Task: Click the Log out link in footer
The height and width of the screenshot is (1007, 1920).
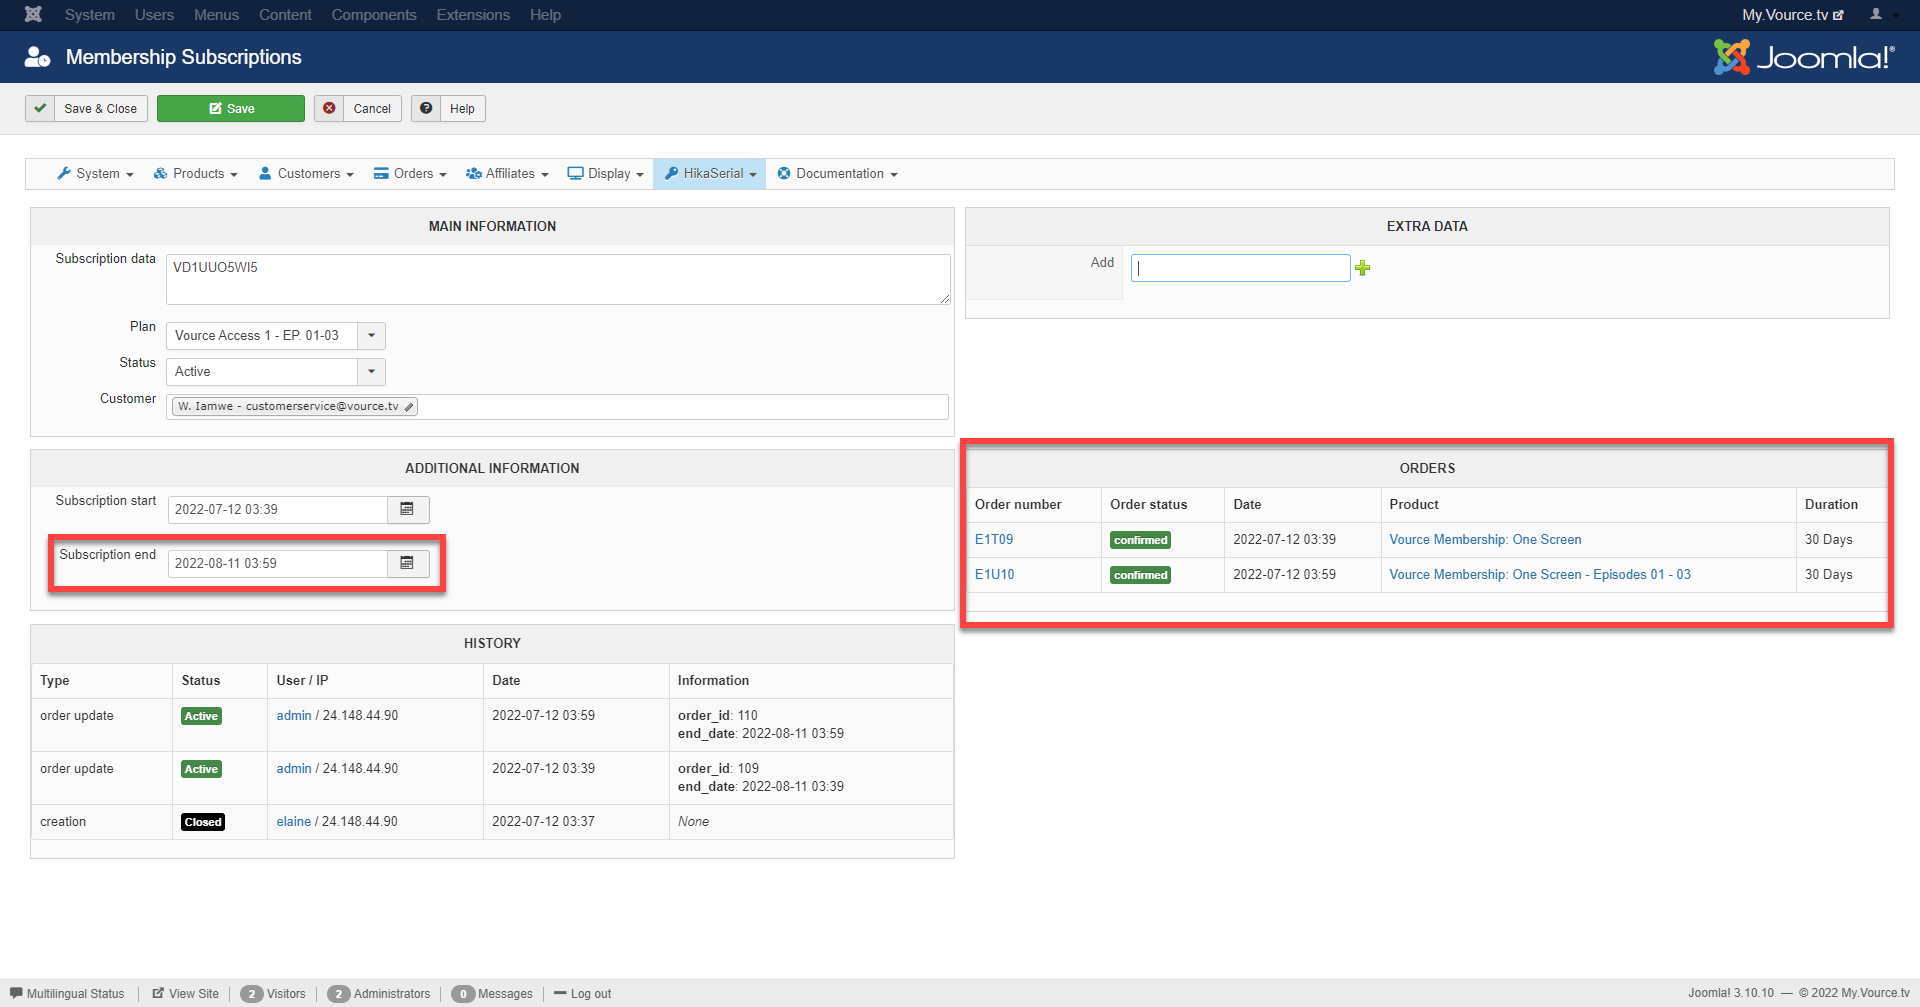Action: coord(590,994)
